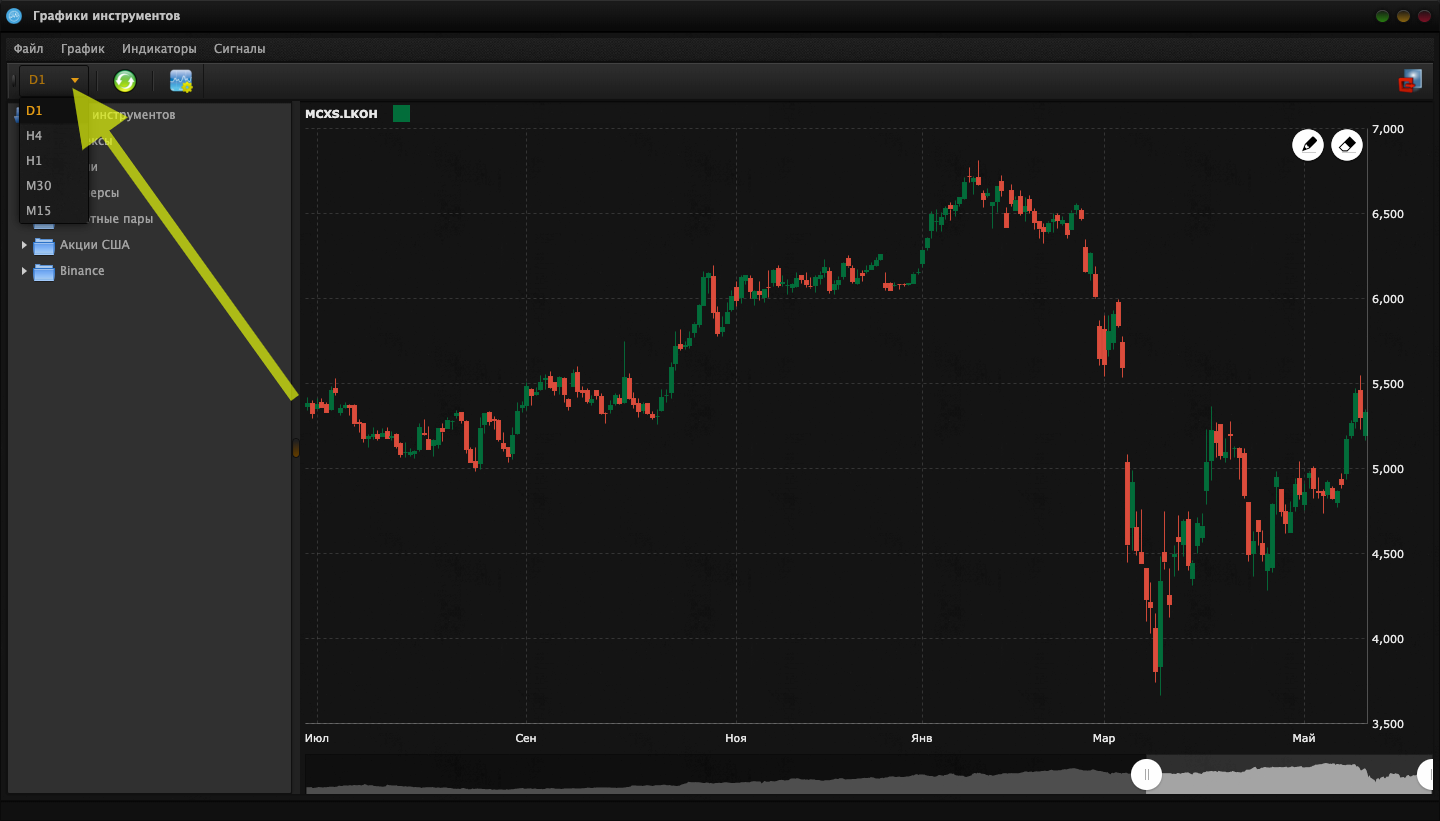This screenshot has width=1440, height=821.
Task: Choose H4 in the timeframe list
Action: pyautogui.click(x=54, y=136)
